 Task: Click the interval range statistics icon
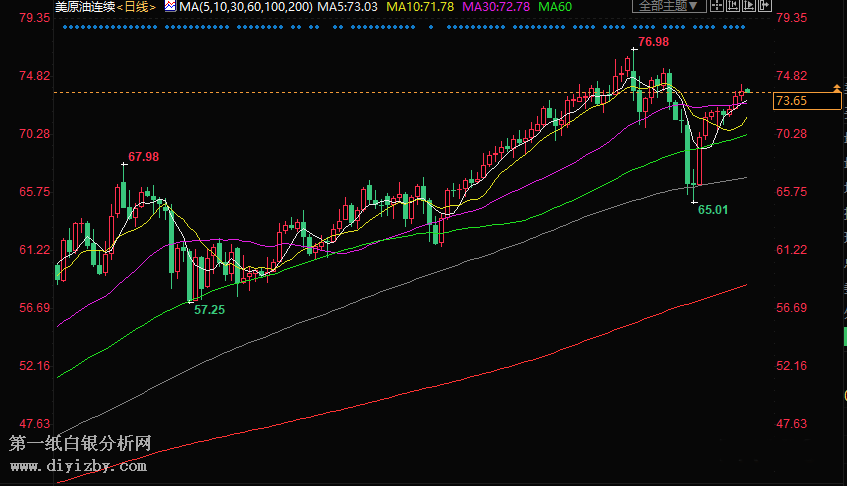[x=733, y=5]
